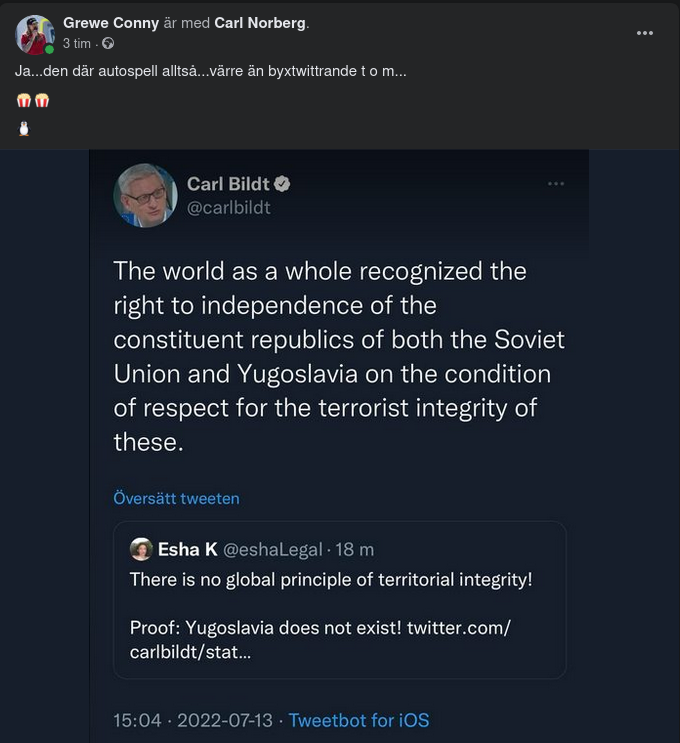Click the @eshaLegal handle
This screenshot has width=680, height=743.
(272, 549)
